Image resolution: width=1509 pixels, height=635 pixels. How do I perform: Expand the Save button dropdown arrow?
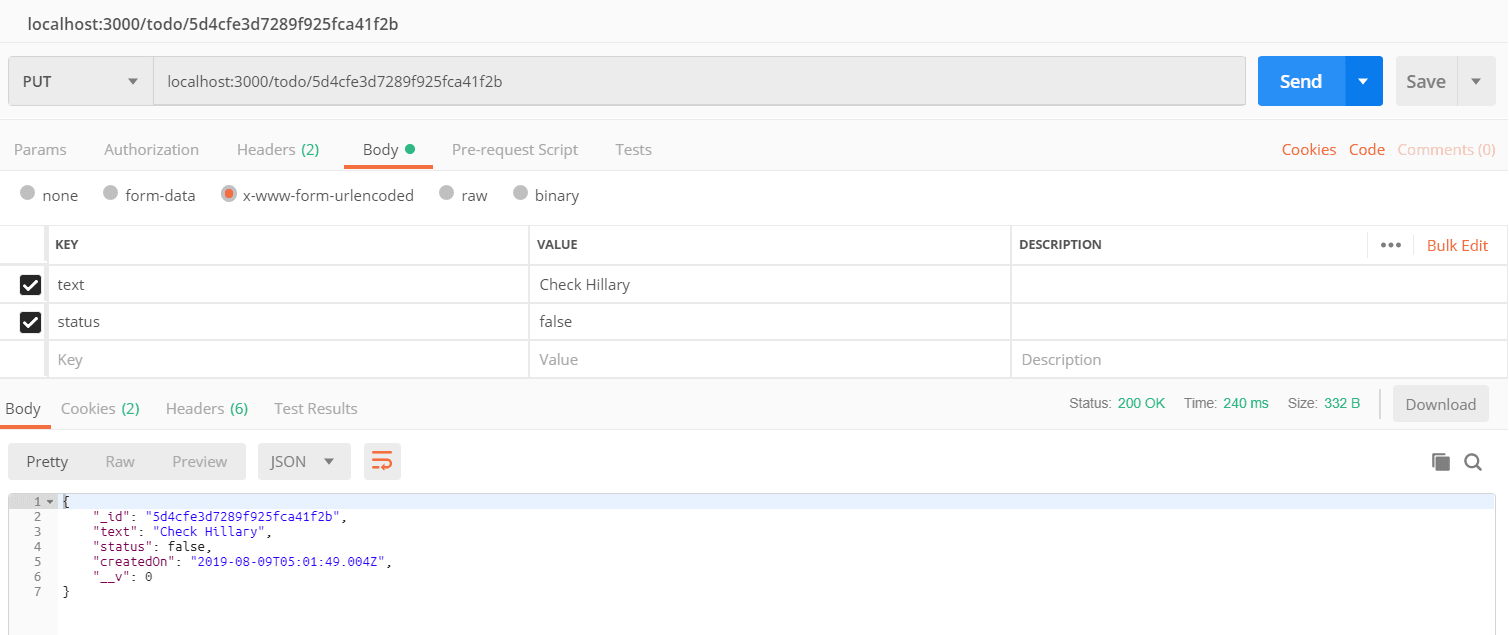pos(1476,81)
